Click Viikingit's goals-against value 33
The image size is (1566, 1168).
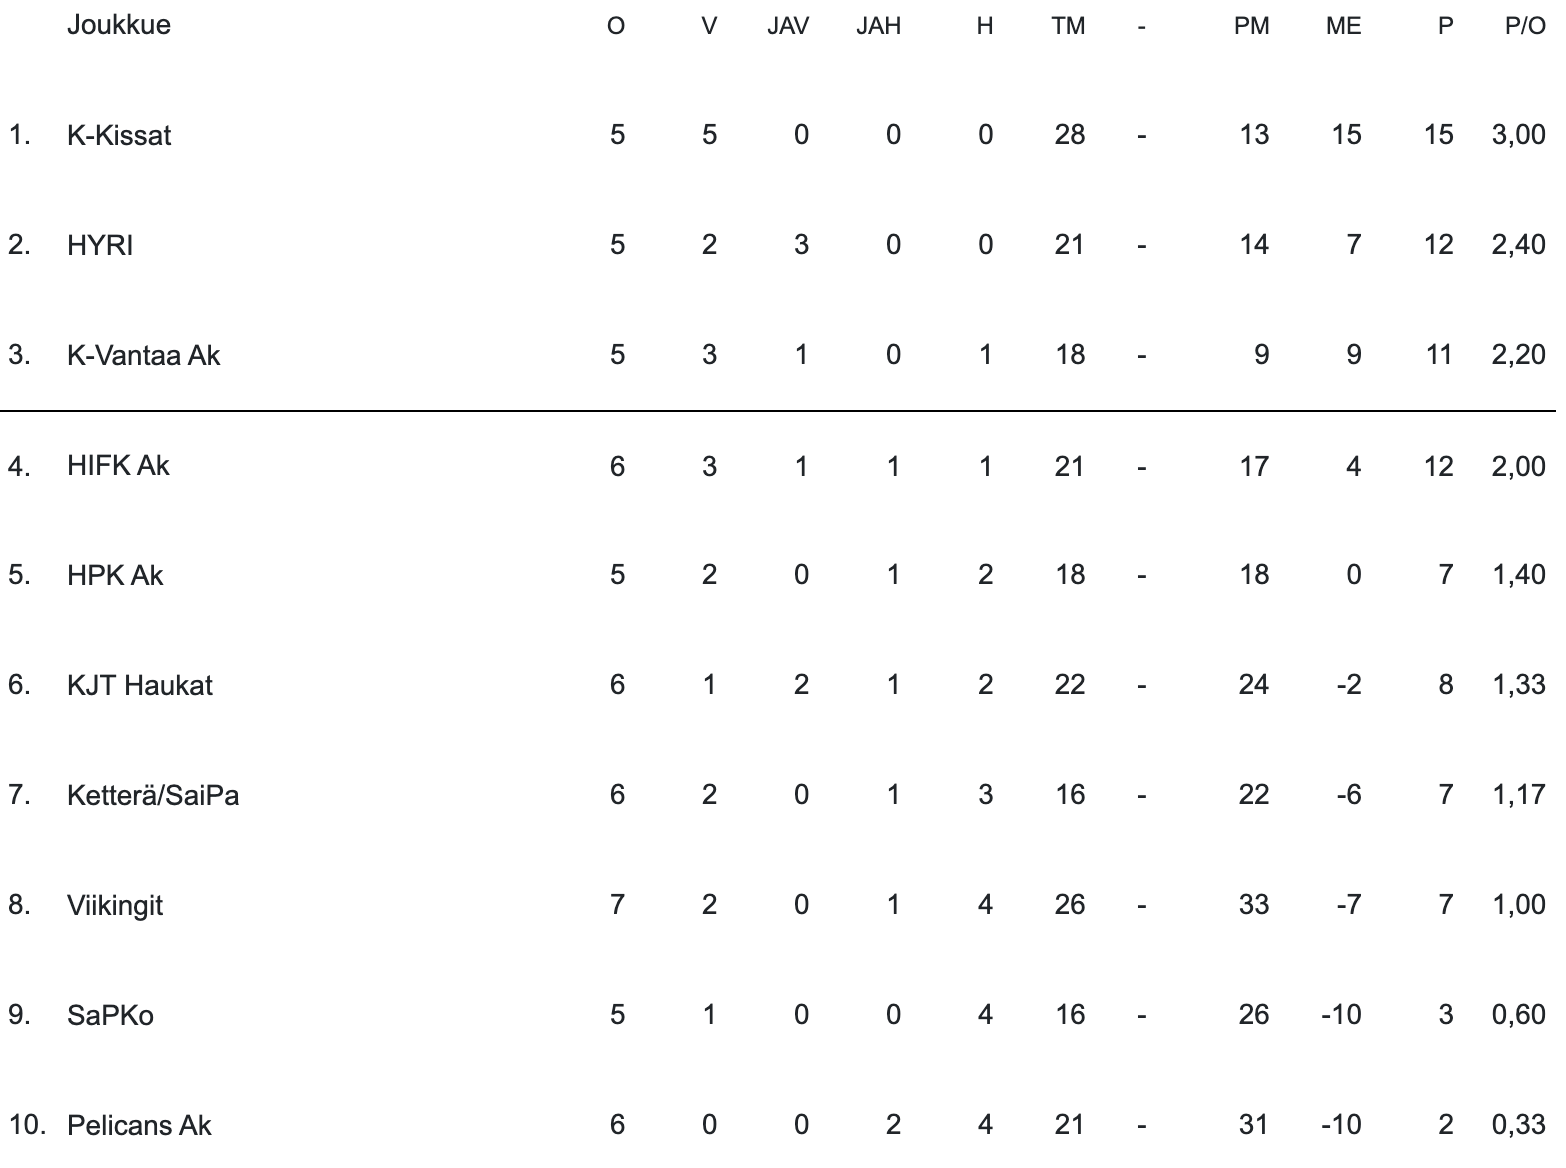tap(1253, 905)
